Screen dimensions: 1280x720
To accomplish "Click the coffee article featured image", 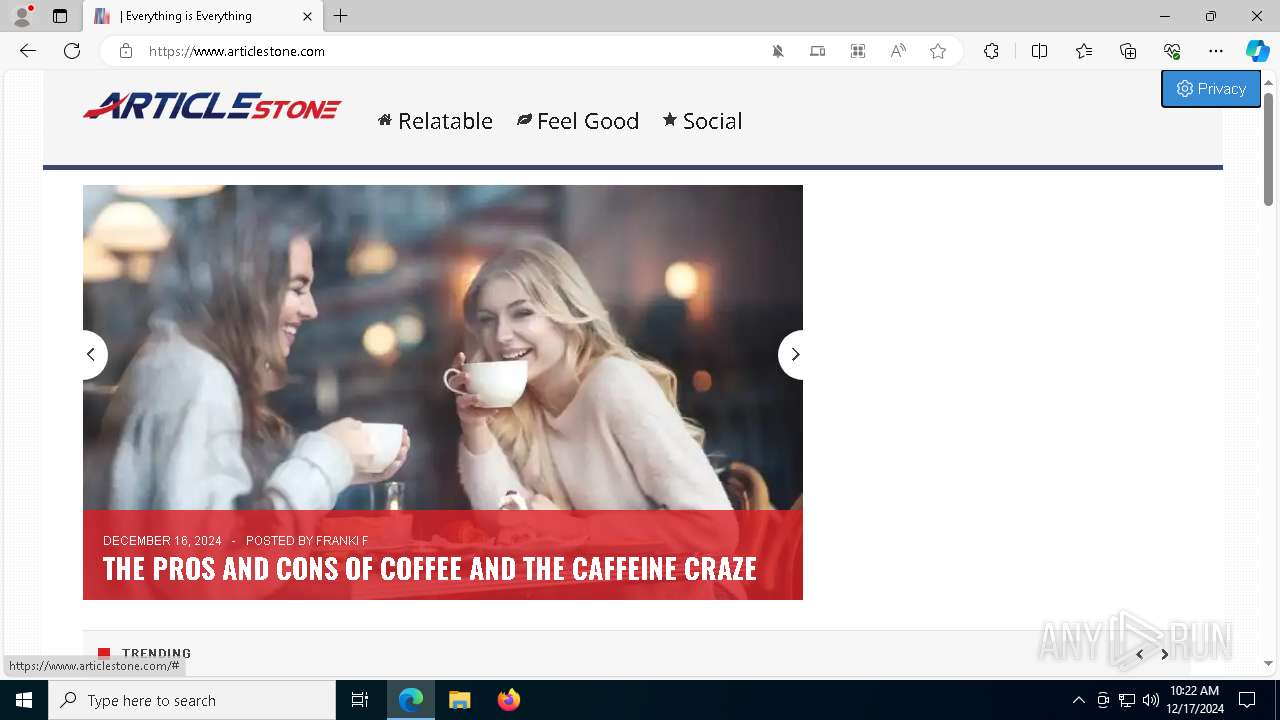I will pyautogui.click(x=443, y=348).
